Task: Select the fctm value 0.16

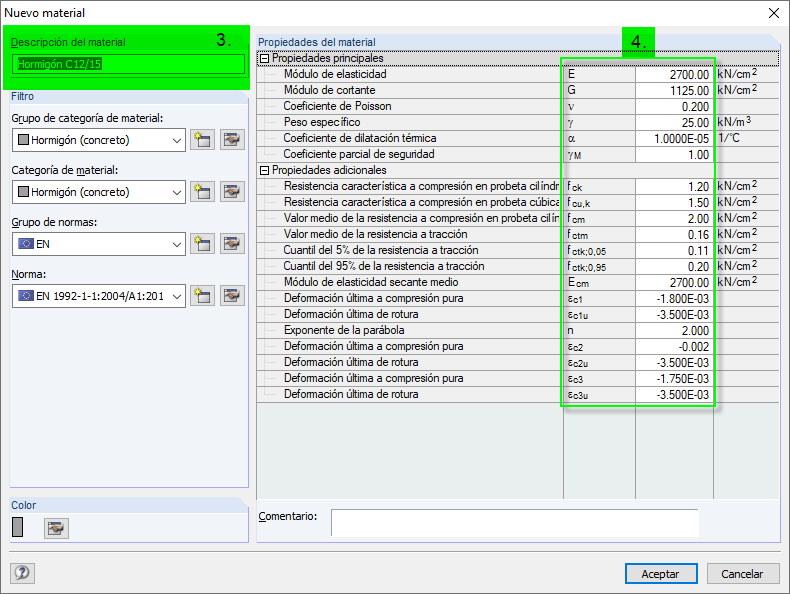Action: pyautogui.click(x=674, y=235)
